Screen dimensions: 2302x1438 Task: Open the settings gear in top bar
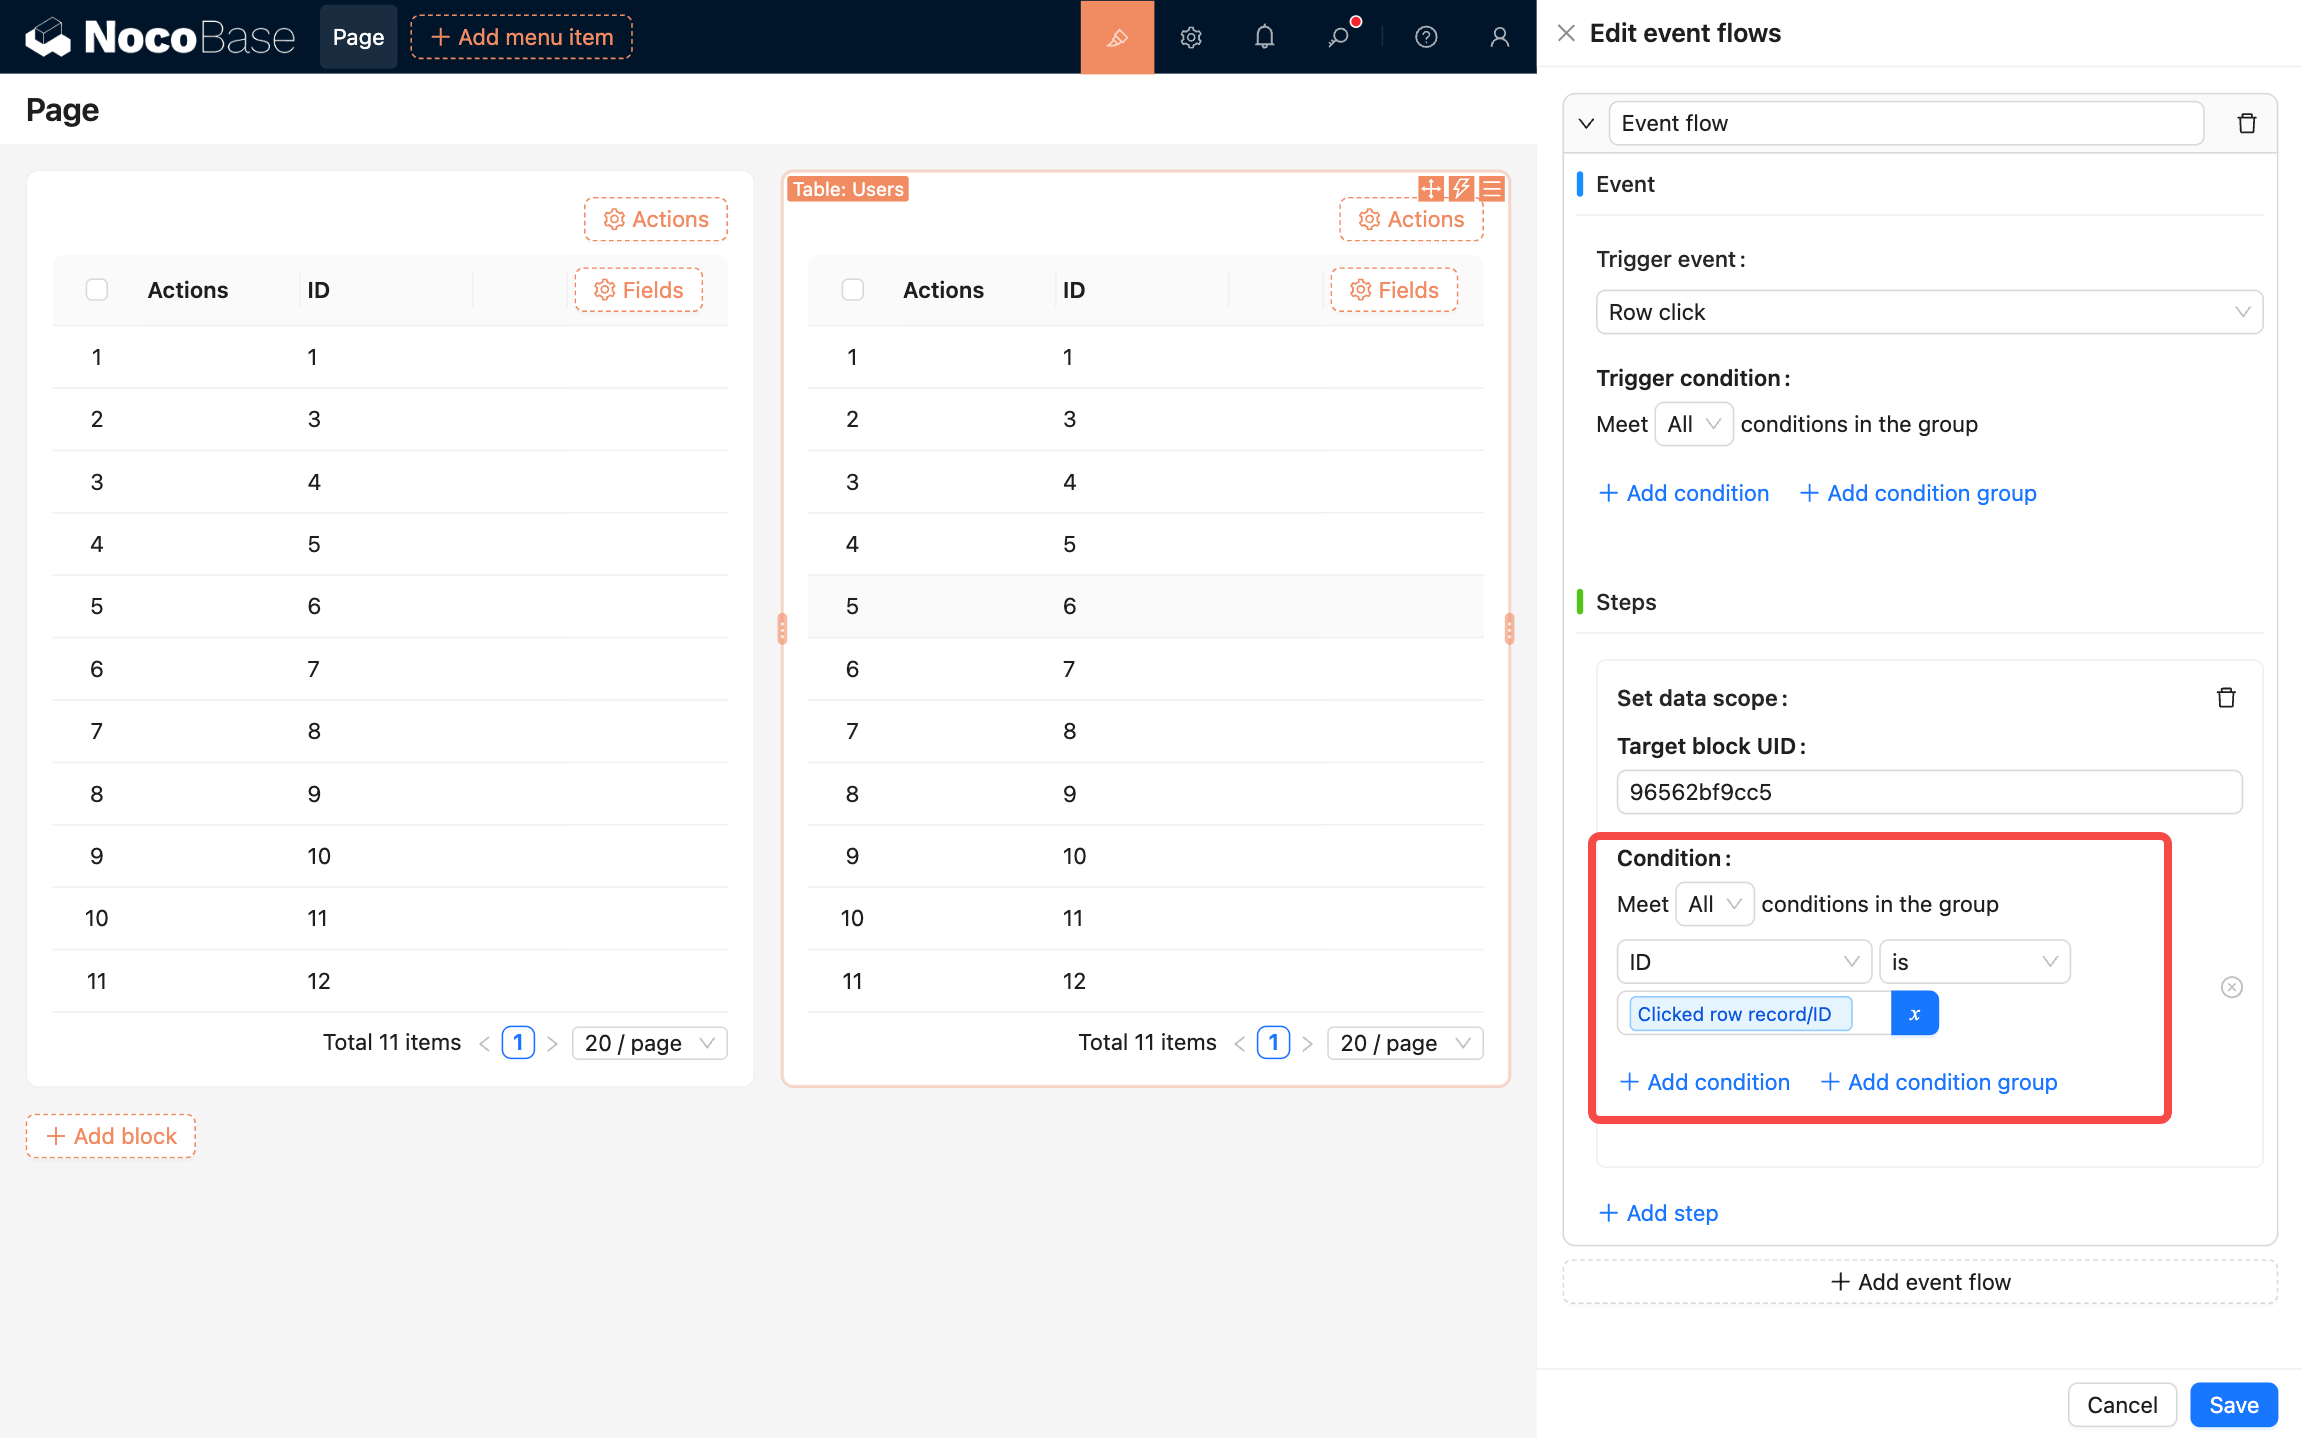click(x=1190, y=37)
